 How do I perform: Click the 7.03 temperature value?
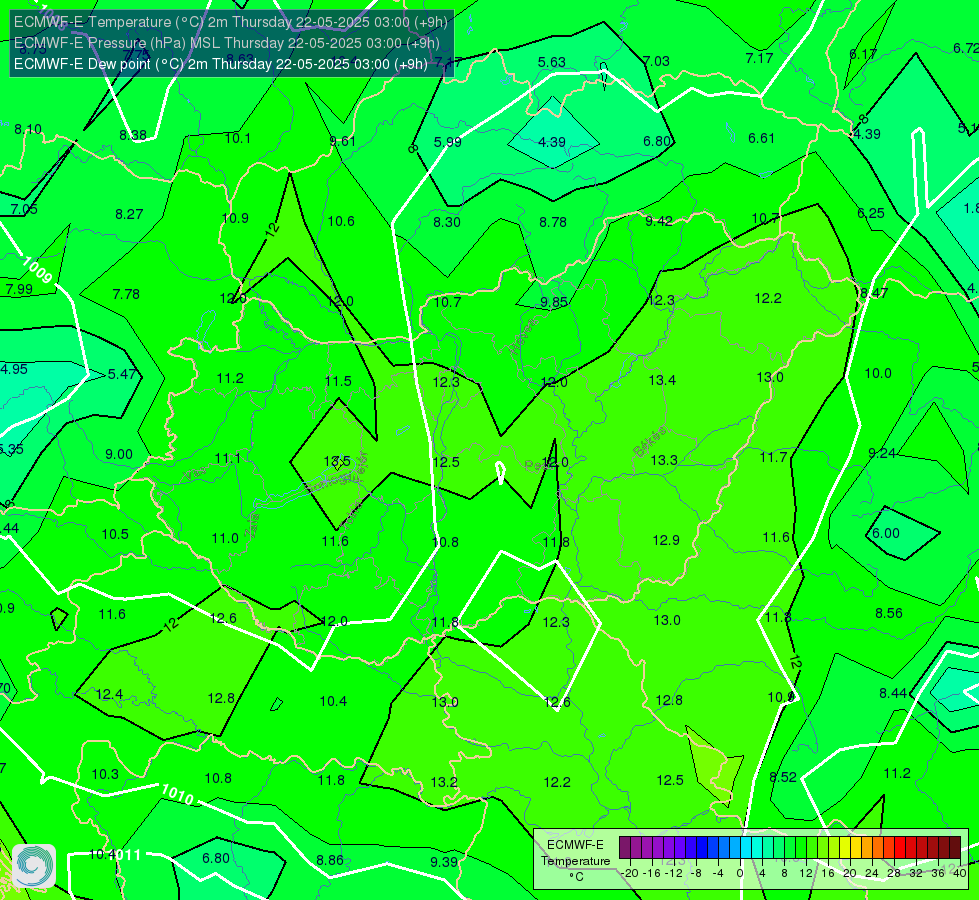click(x=656, y=61)
